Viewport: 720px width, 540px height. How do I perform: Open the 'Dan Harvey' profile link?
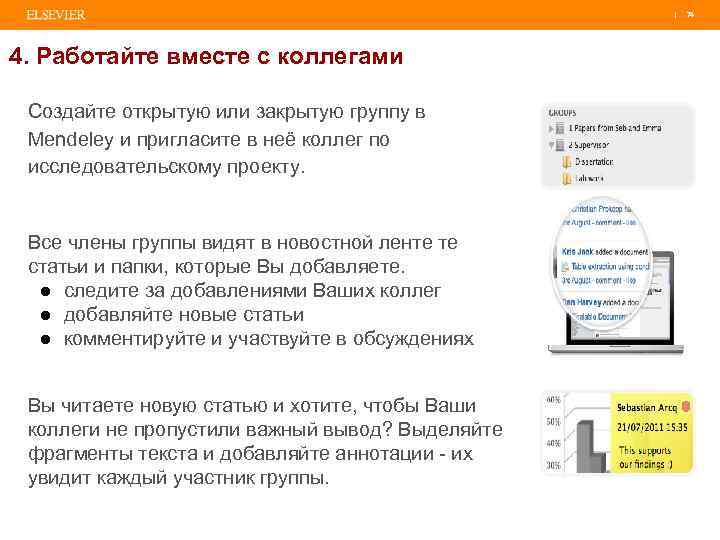click(x=581, y=302)
